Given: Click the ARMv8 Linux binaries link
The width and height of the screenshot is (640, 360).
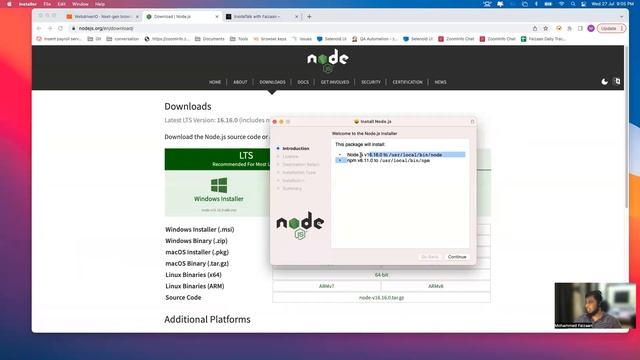Looking at the screenshot, I should click(436, 286).
